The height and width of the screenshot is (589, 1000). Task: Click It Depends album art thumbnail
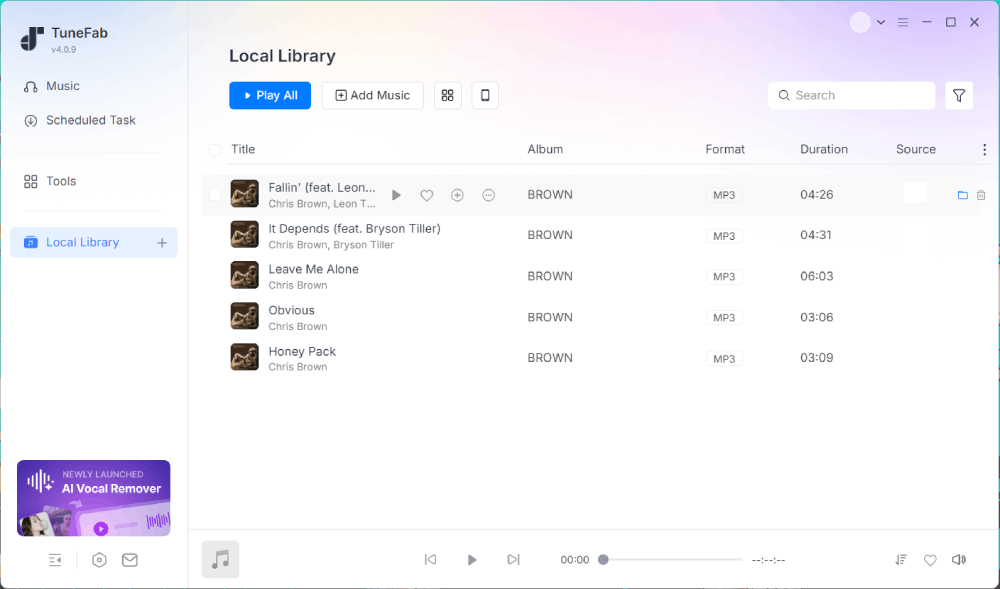(244, 235)
